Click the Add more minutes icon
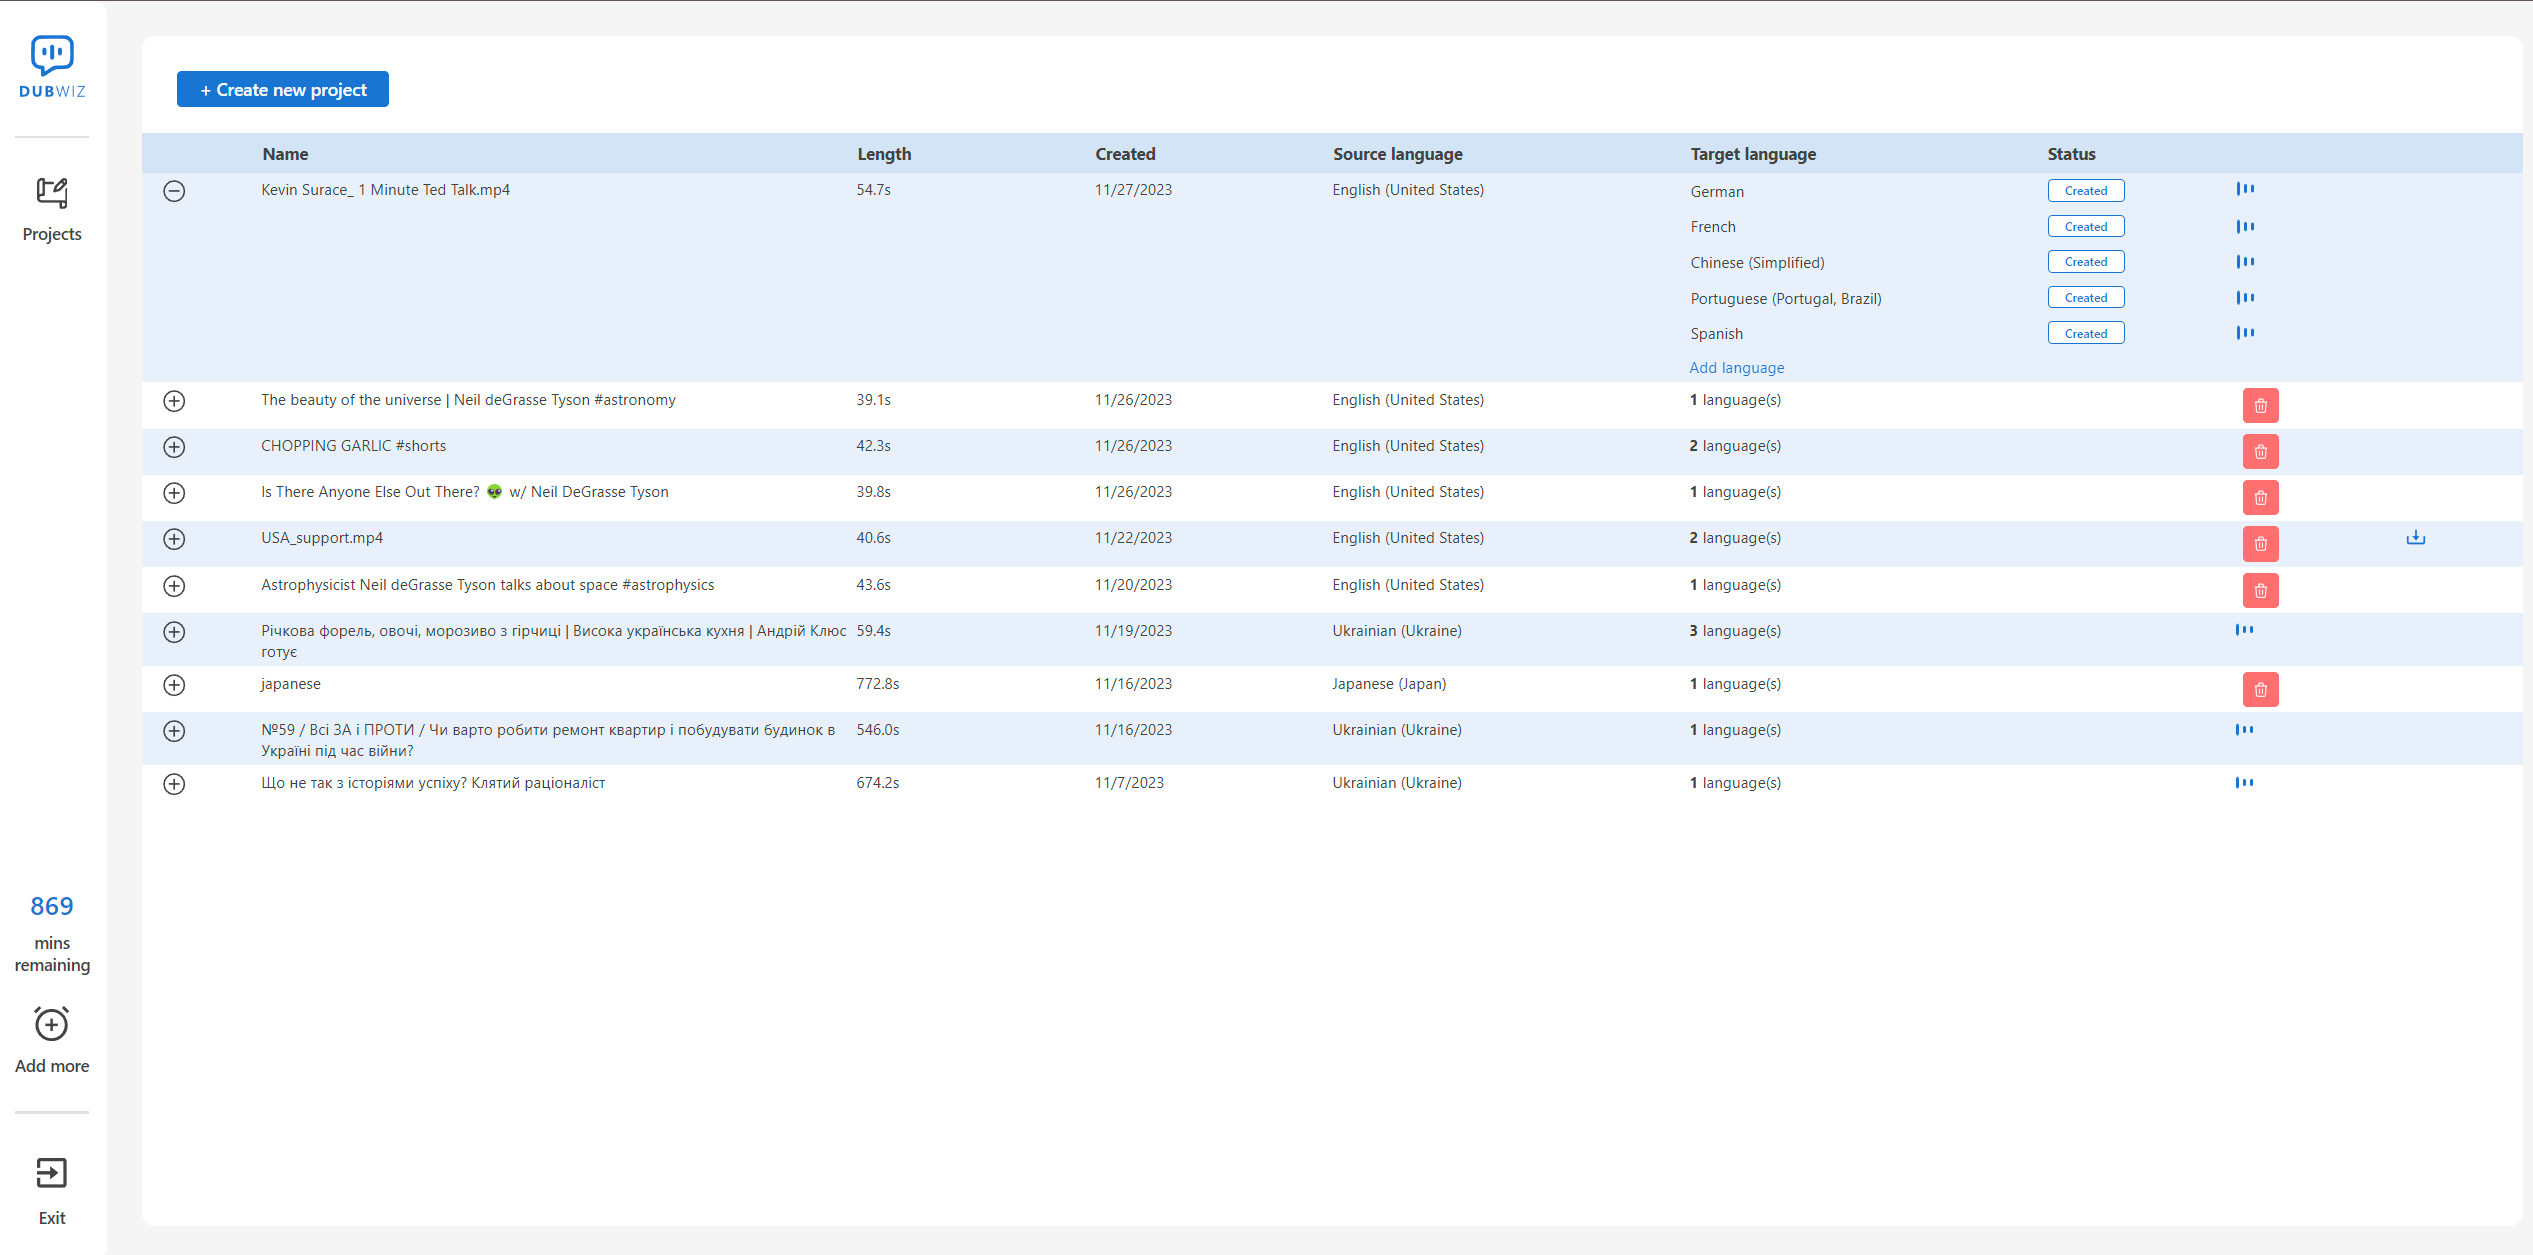This screenshot has height=1255, width=2533. [52, 1025]
